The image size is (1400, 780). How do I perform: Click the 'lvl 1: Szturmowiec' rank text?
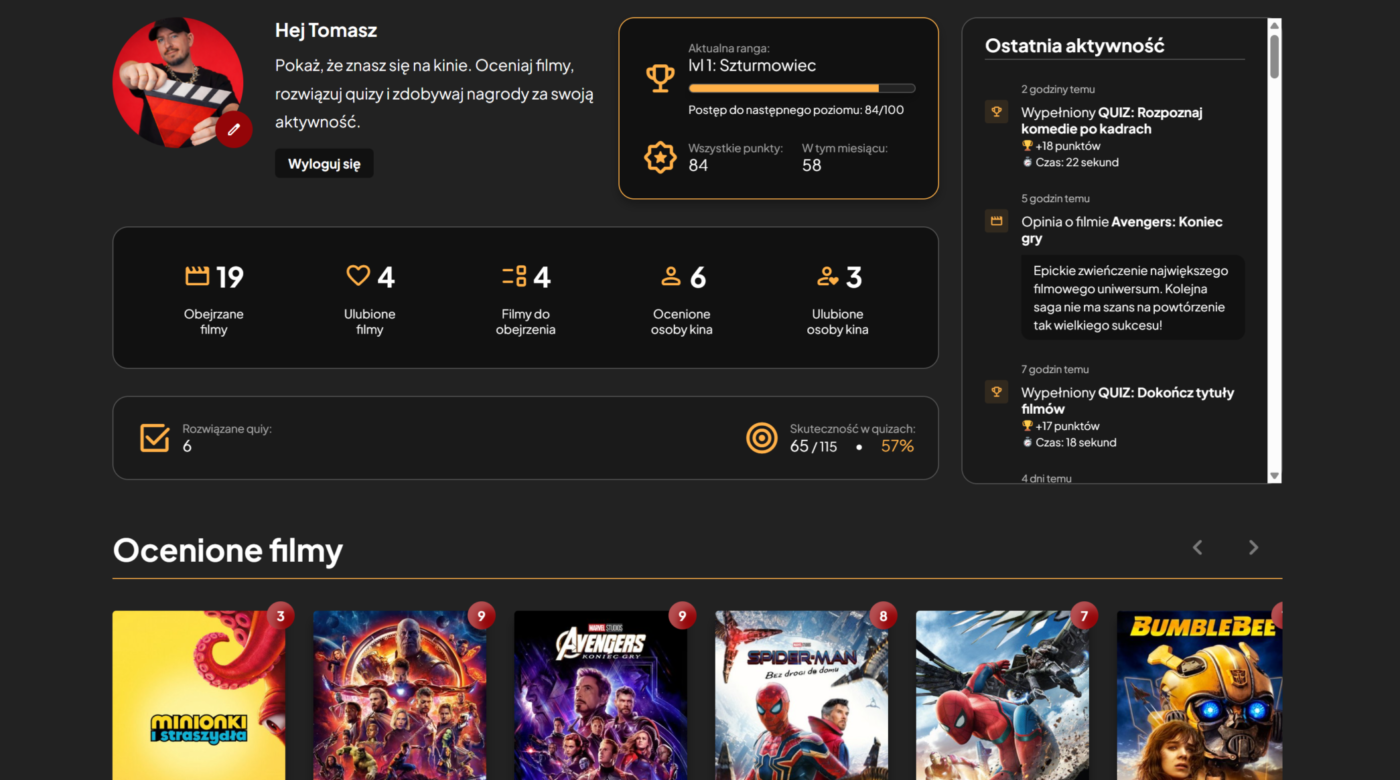752,66
